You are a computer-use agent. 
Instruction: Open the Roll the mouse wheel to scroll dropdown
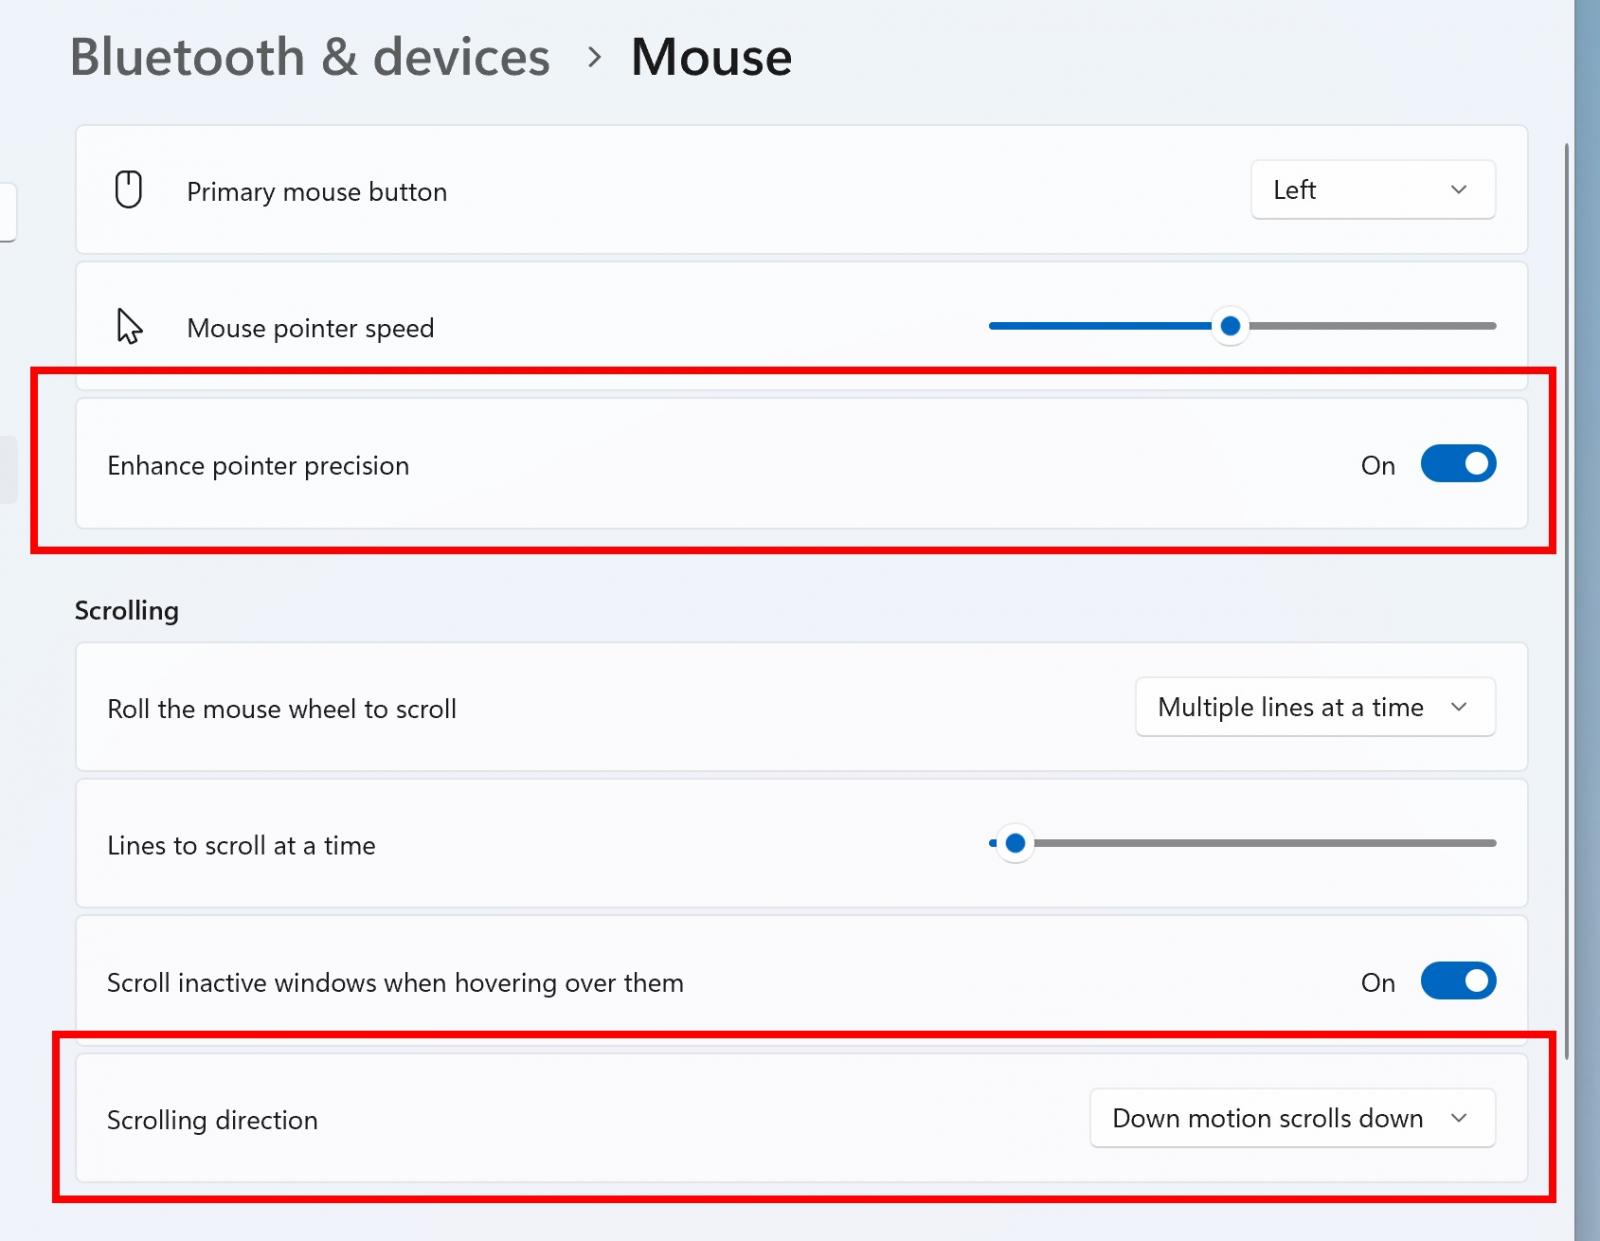[1314, 707]
